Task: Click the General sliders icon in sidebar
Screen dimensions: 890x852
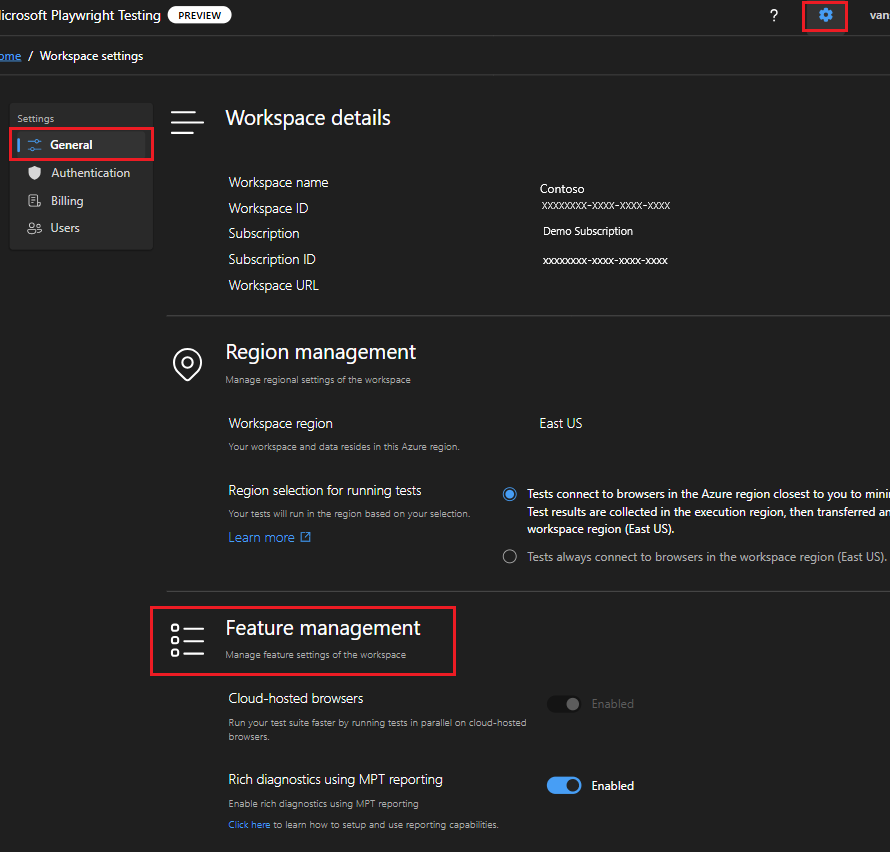Action: pos(35,145)
